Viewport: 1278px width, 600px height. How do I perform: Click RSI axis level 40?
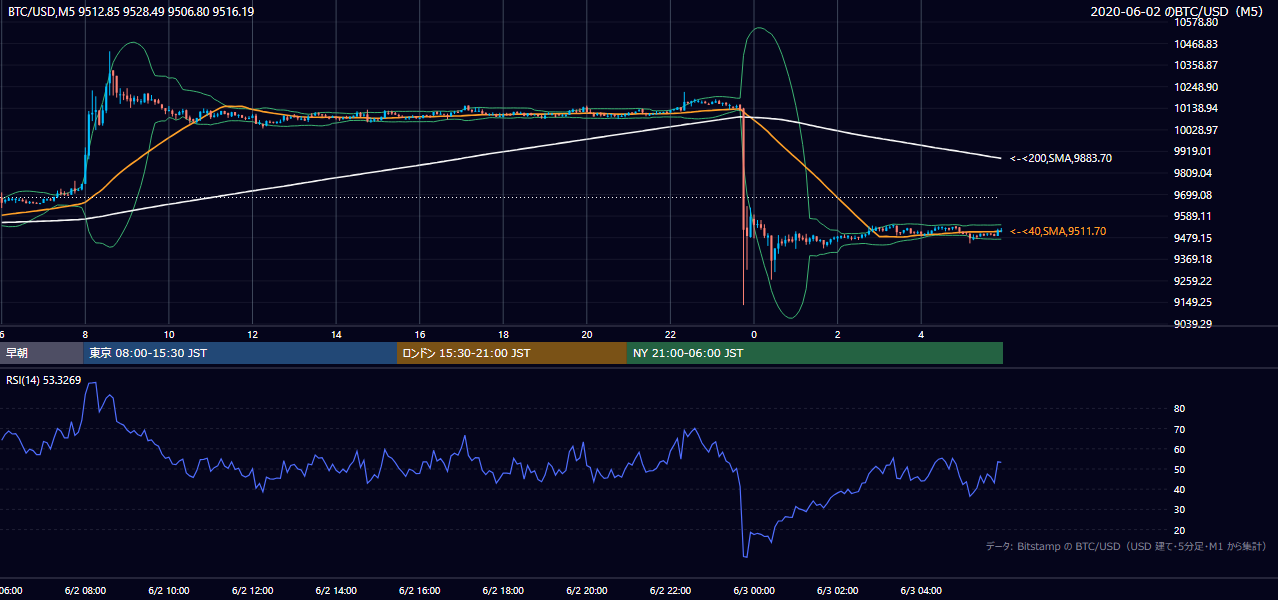coord(1180,489)
